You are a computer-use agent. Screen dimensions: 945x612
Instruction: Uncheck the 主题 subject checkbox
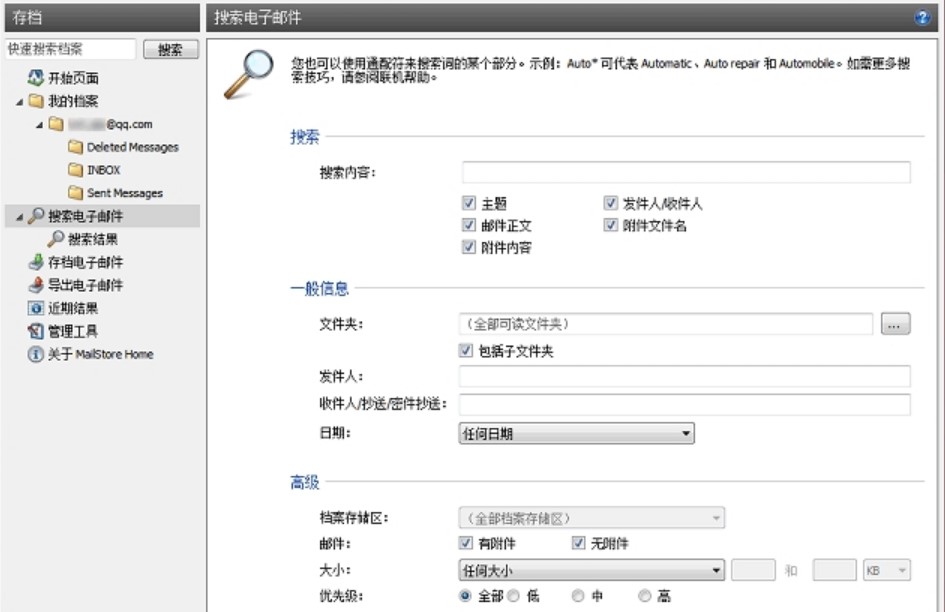(469, 203)
